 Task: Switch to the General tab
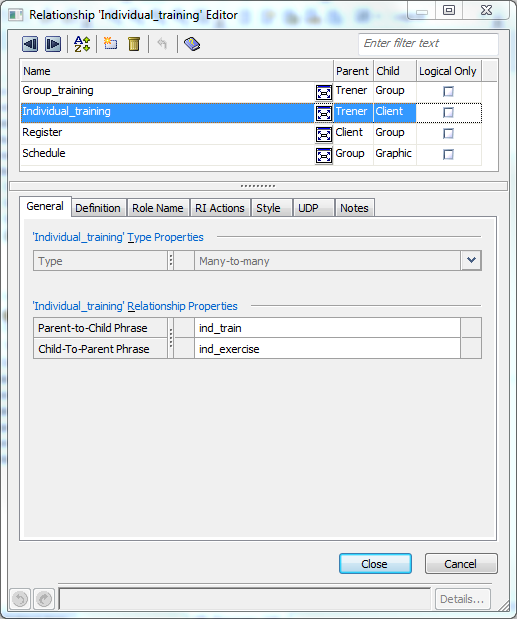pos(45,206)
